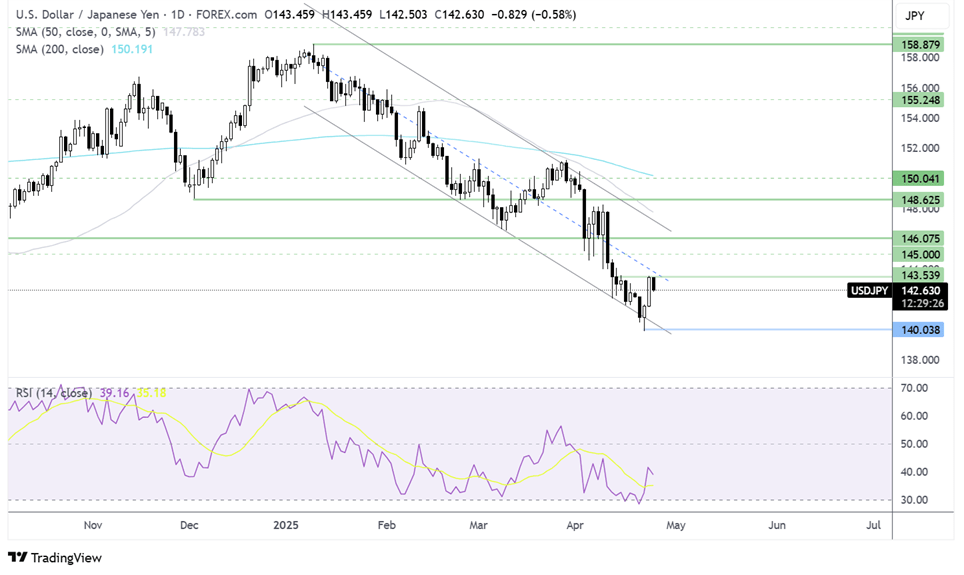Click the Feb label on the time axis
This screenshot has height=575, width=964.
tap(386, 525)
